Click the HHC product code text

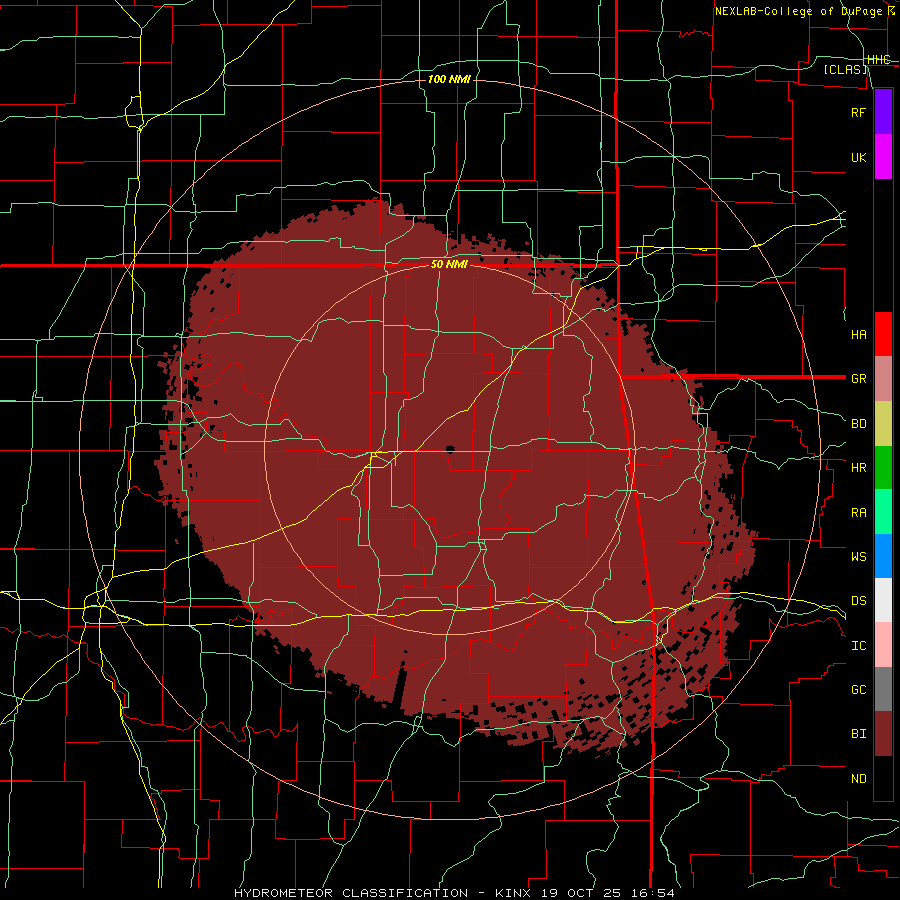tap(879, 60)
